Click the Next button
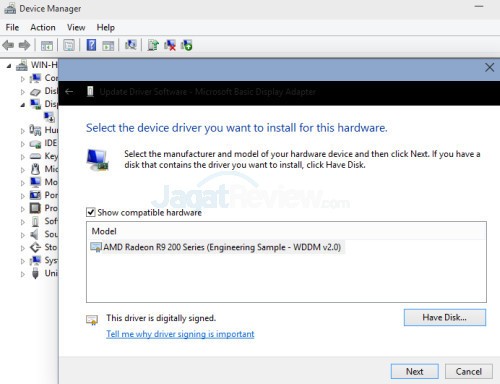Screen dimensions: 500x384 (414, 371)
